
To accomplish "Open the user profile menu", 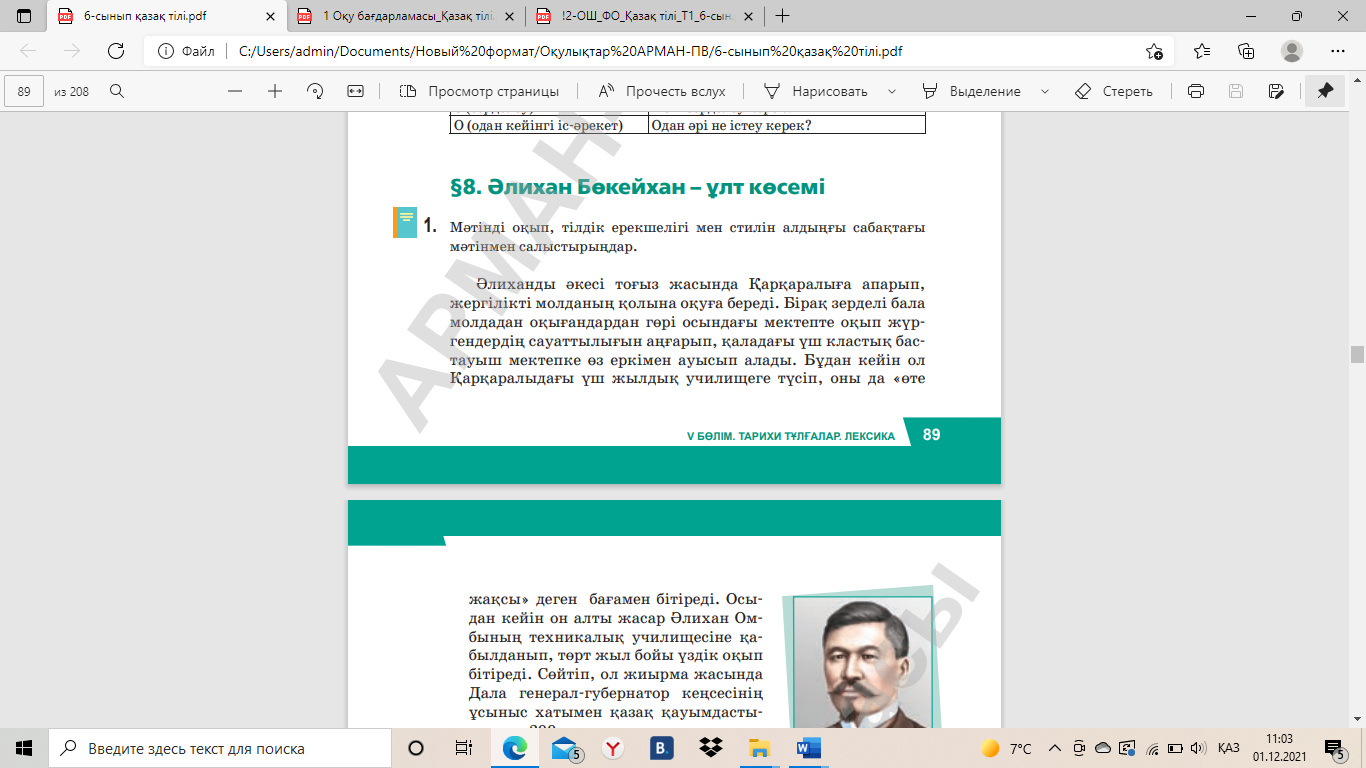I will point(1292,52).
